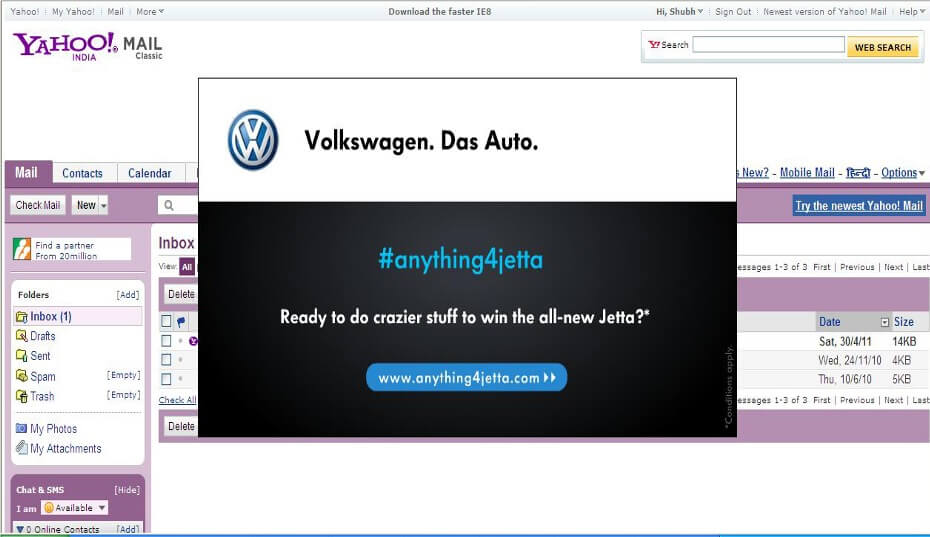
Task: Open the Help dropdown
Action: coord(912,11)
